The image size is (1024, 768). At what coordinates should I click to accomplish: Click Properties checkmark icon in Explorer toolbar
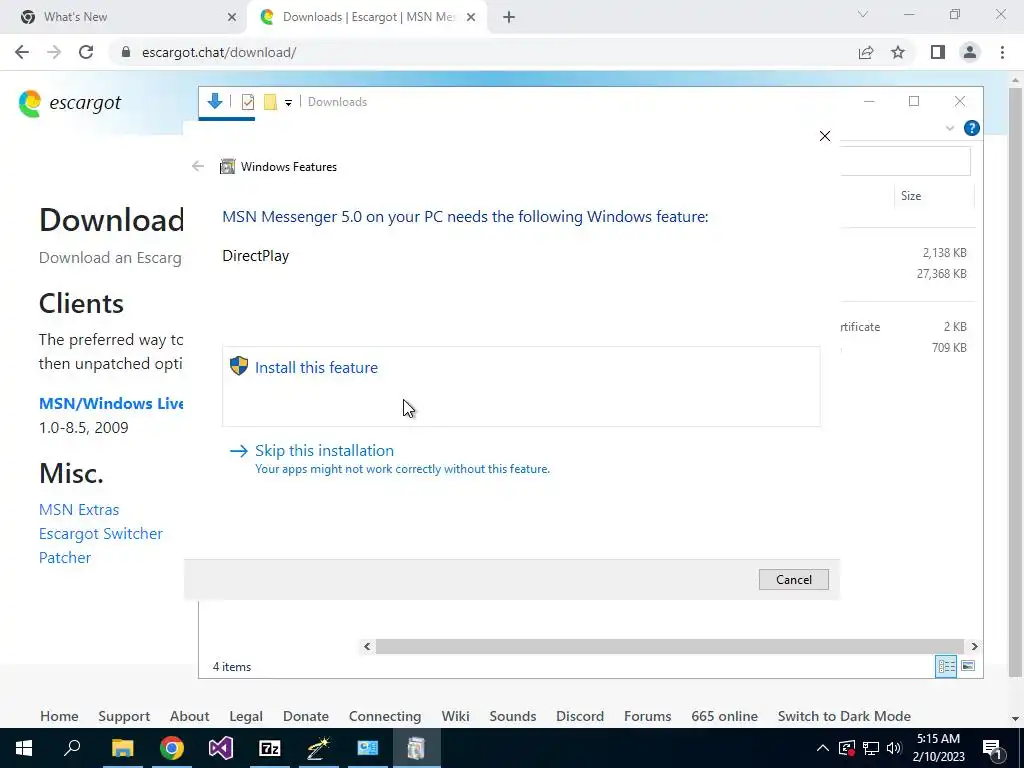248,102
